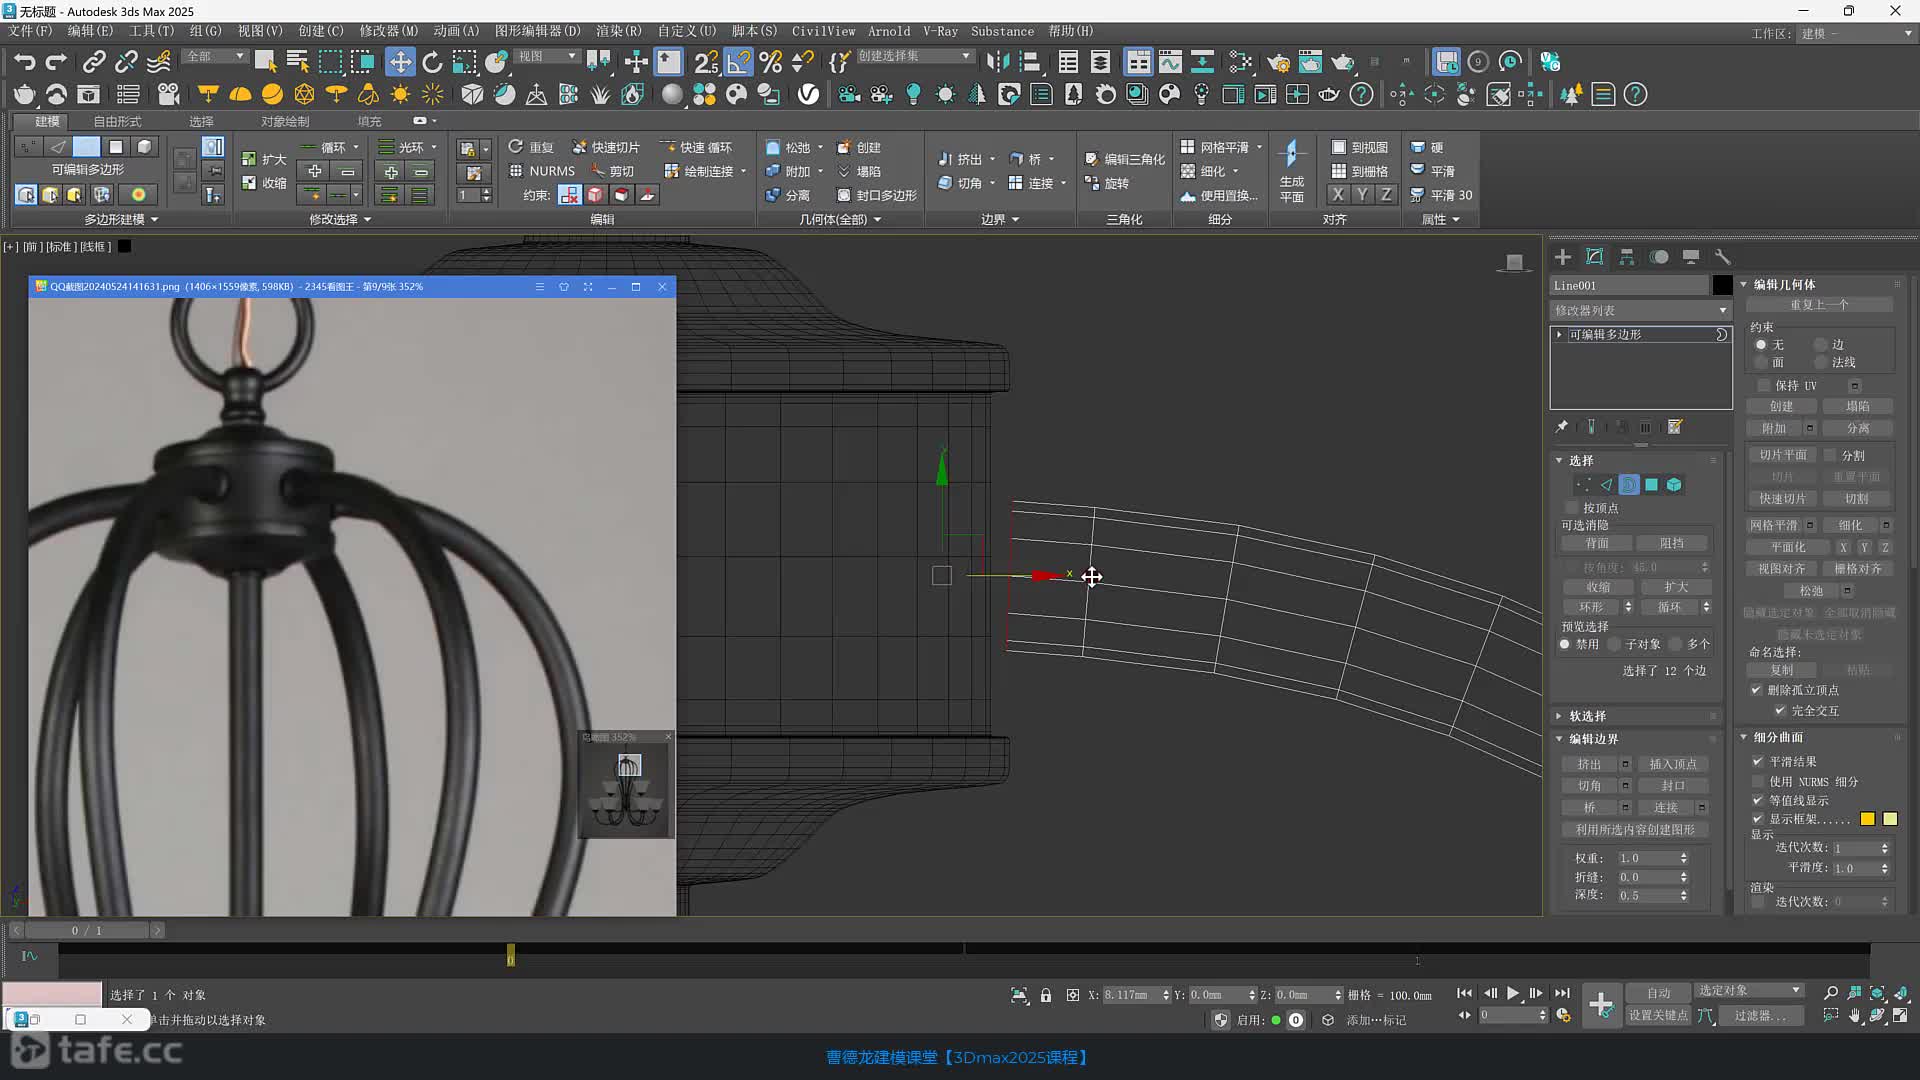Click the object color black swatch
This screenshot has width=1920, height=1080.
tap(1722, 286)
